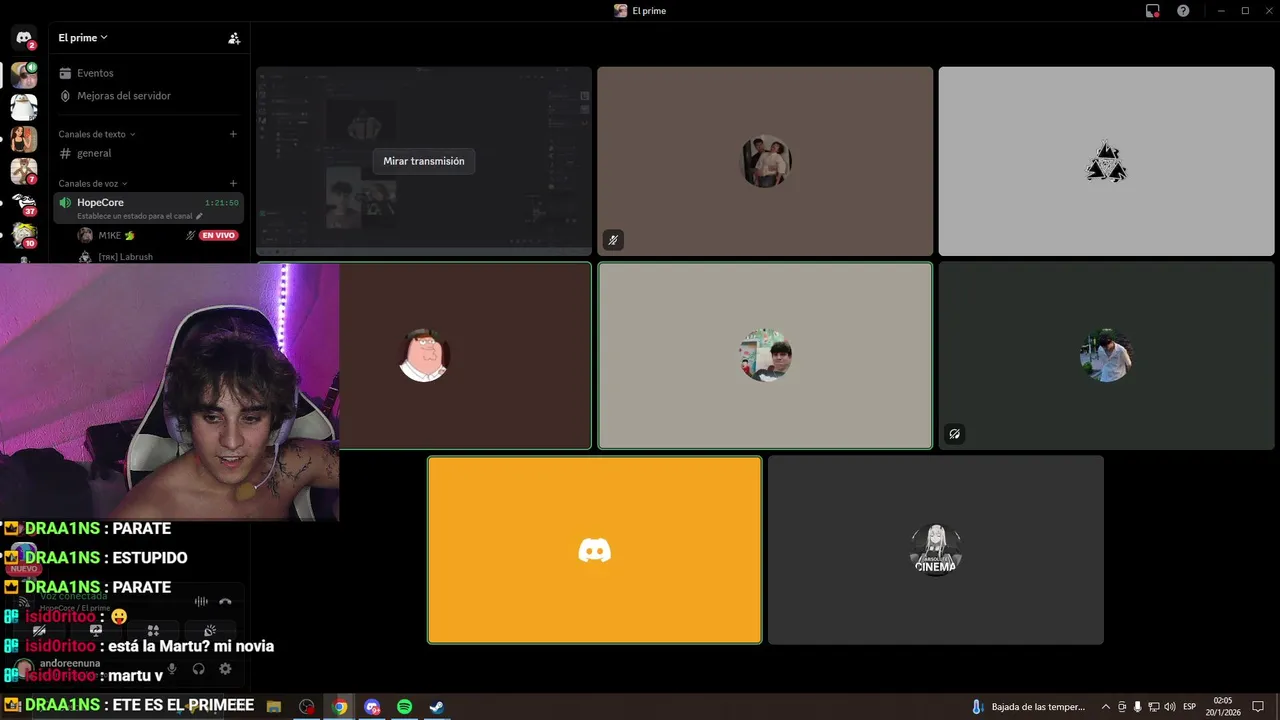
Task: Open soundboard button in voice panel
Action: pos(210,631)
